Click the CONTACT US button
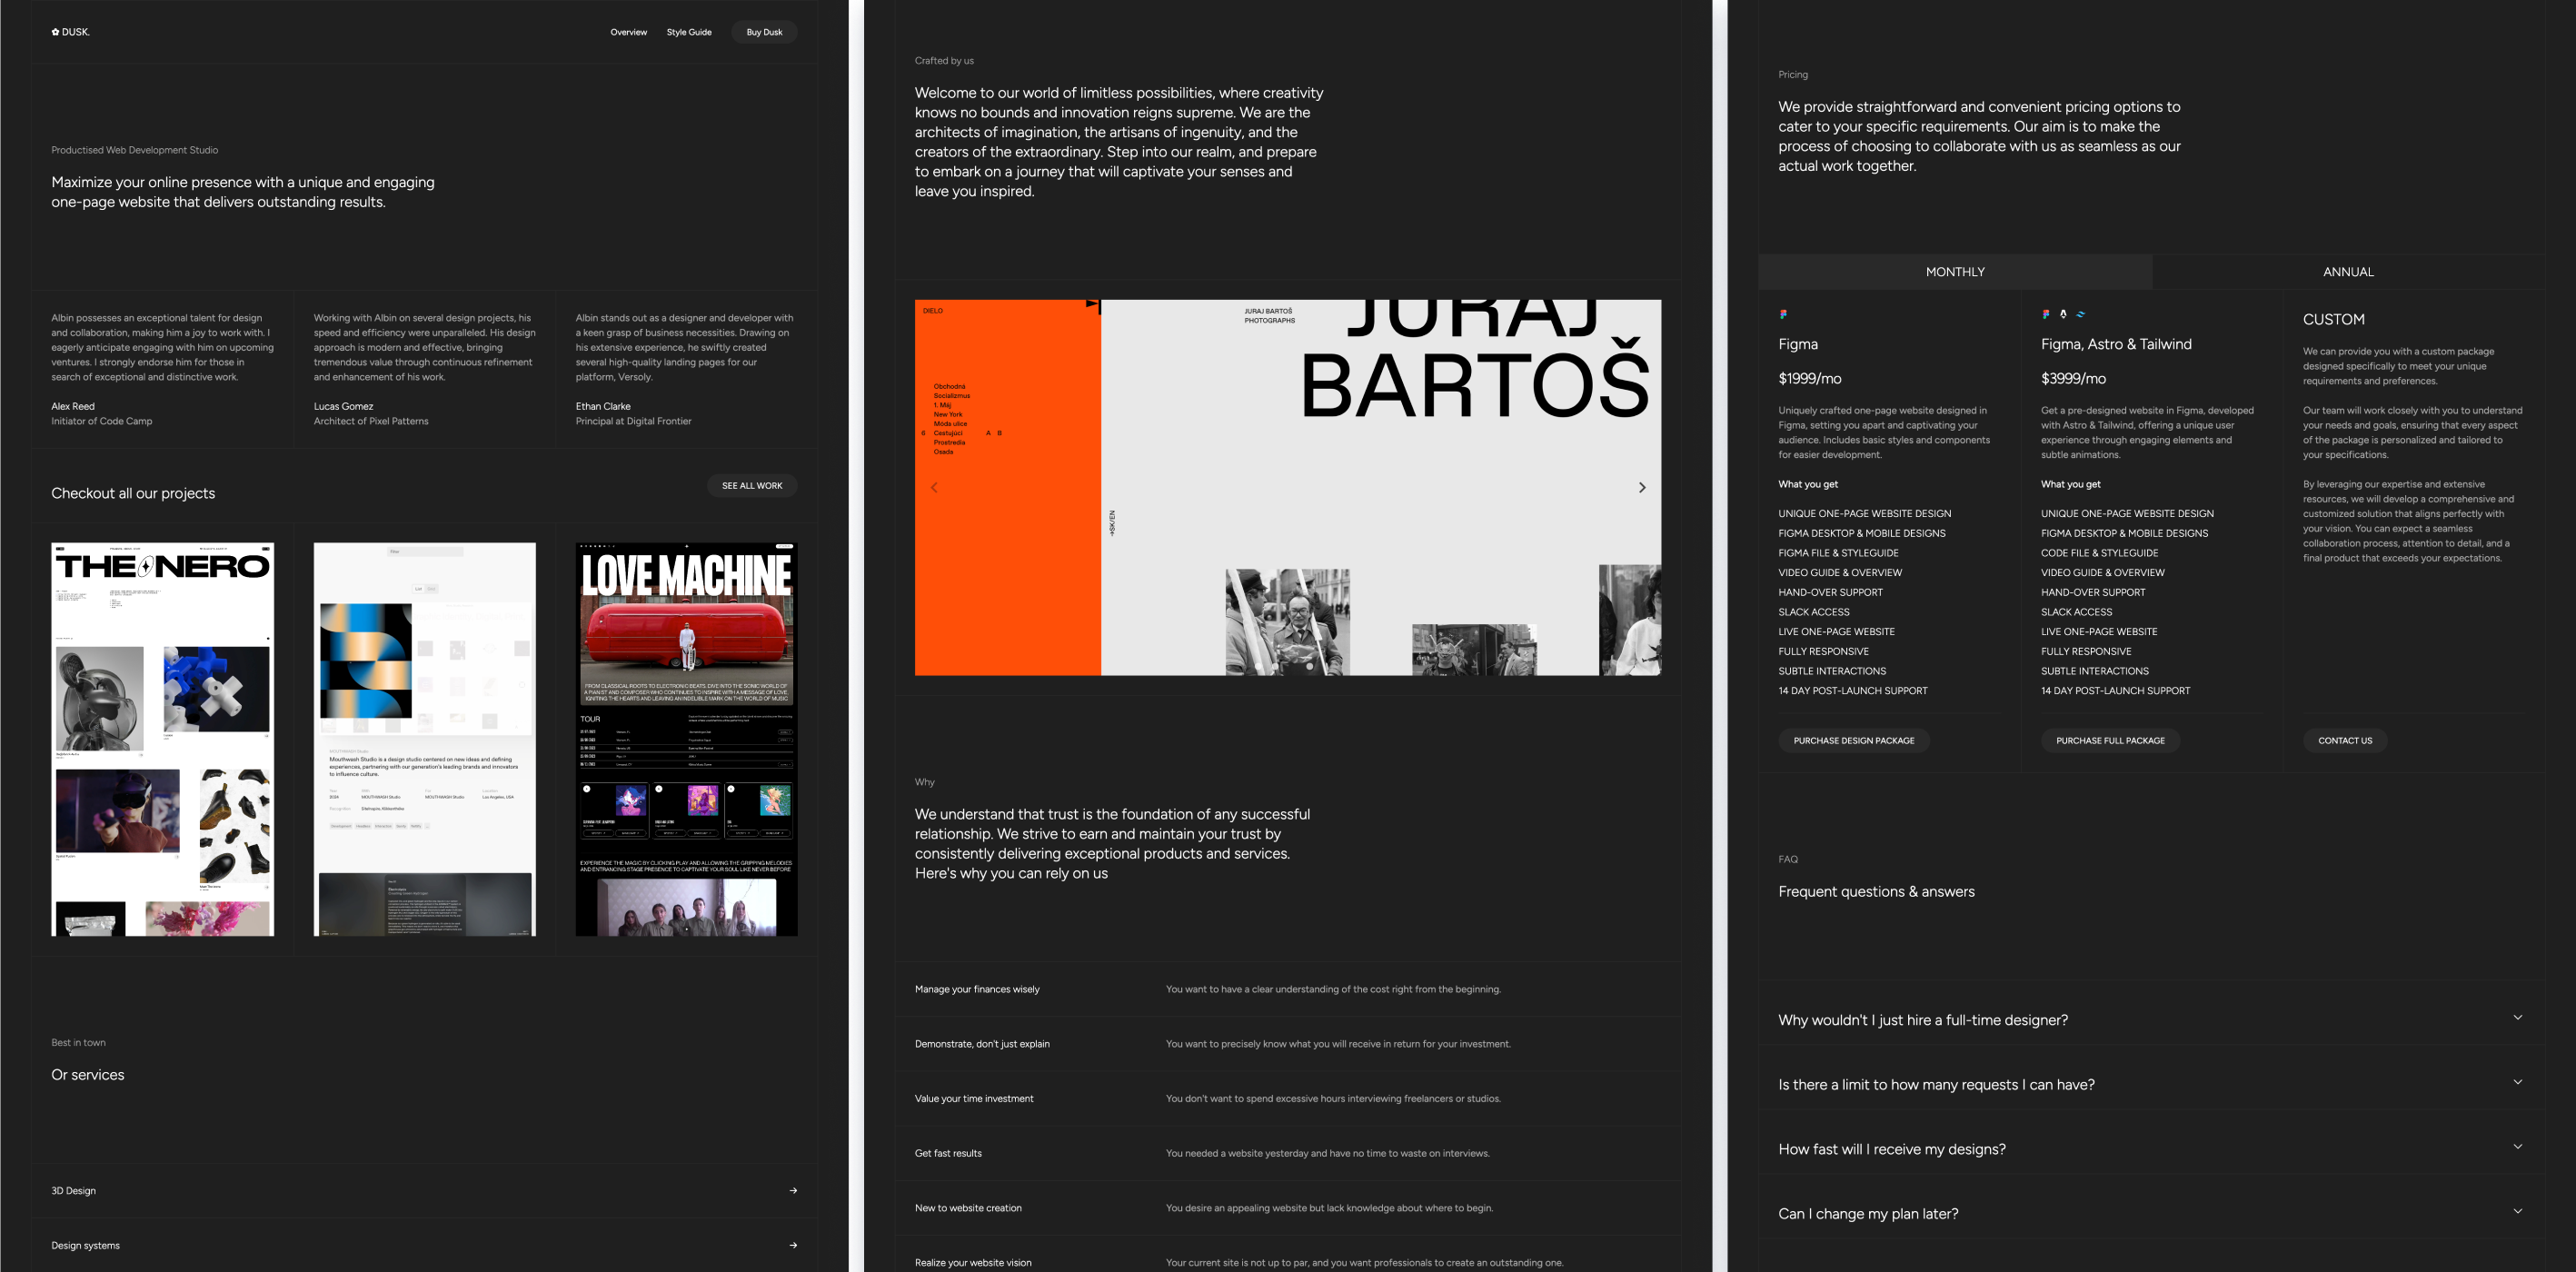 (x=2341, y=740)
